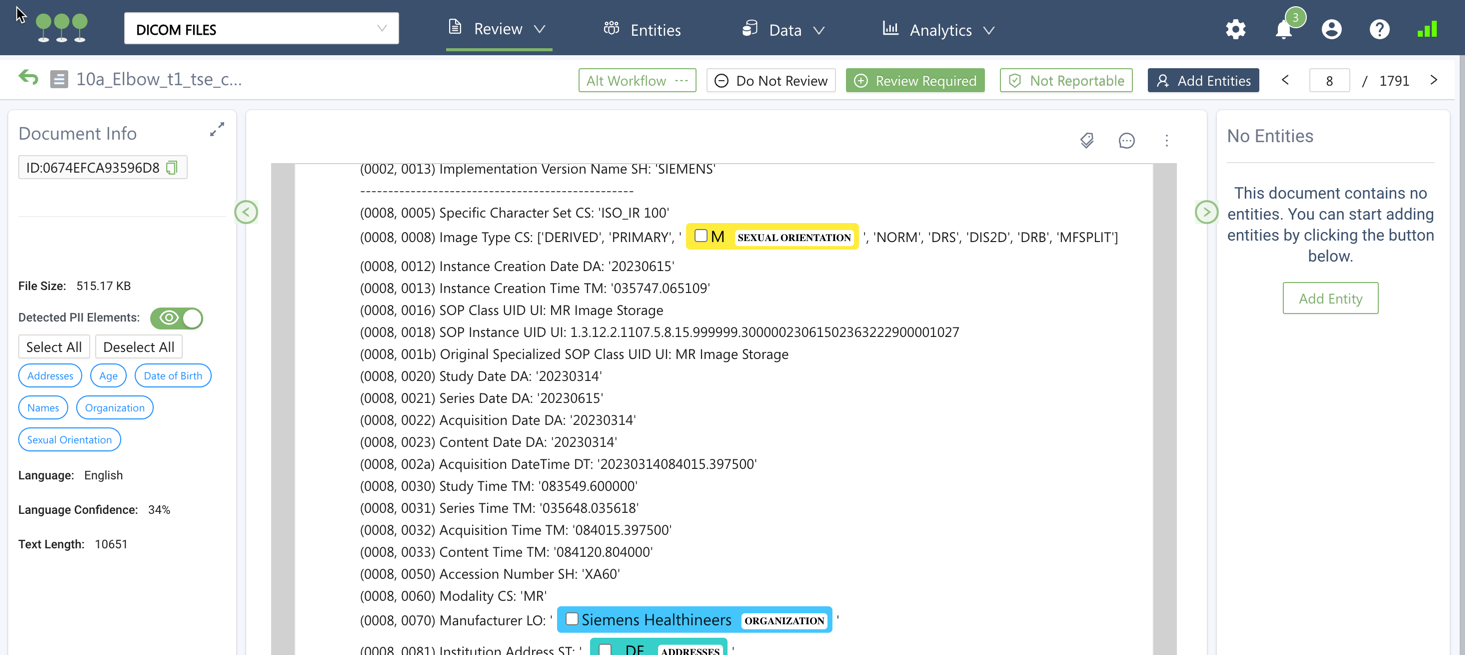
Task: Open the user account profile icon
Action: point(1331,30)
